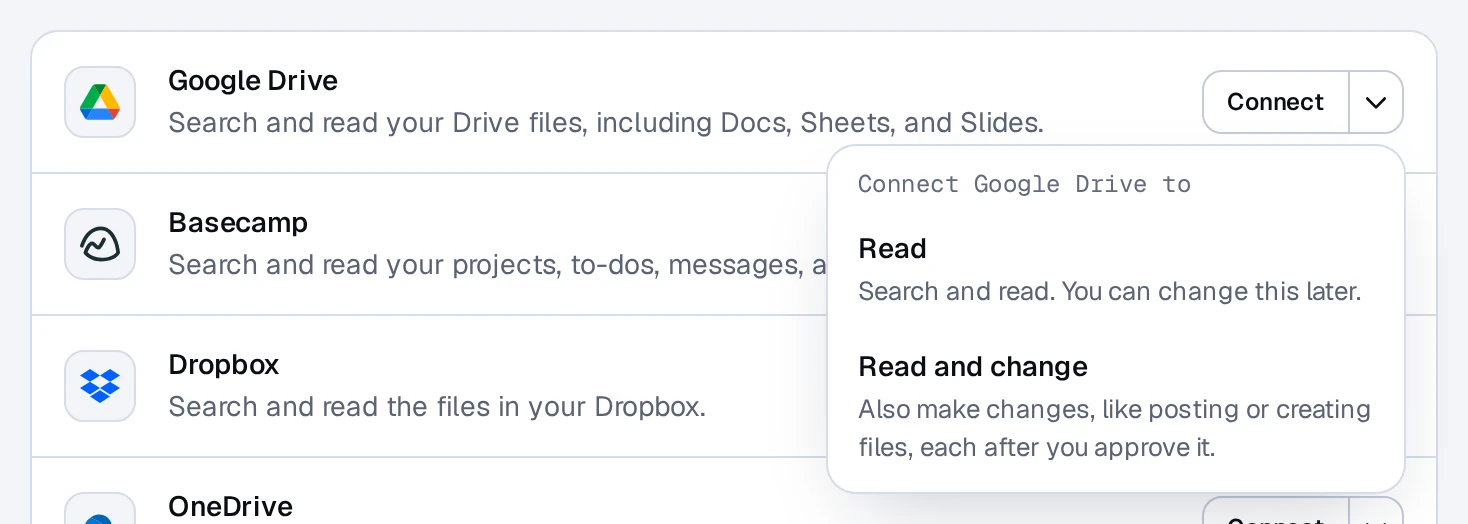The width and height of the screenshot is (1468, 524).
Task: Click the Basecamp logo icon
Action: click(x=100, y=244)
